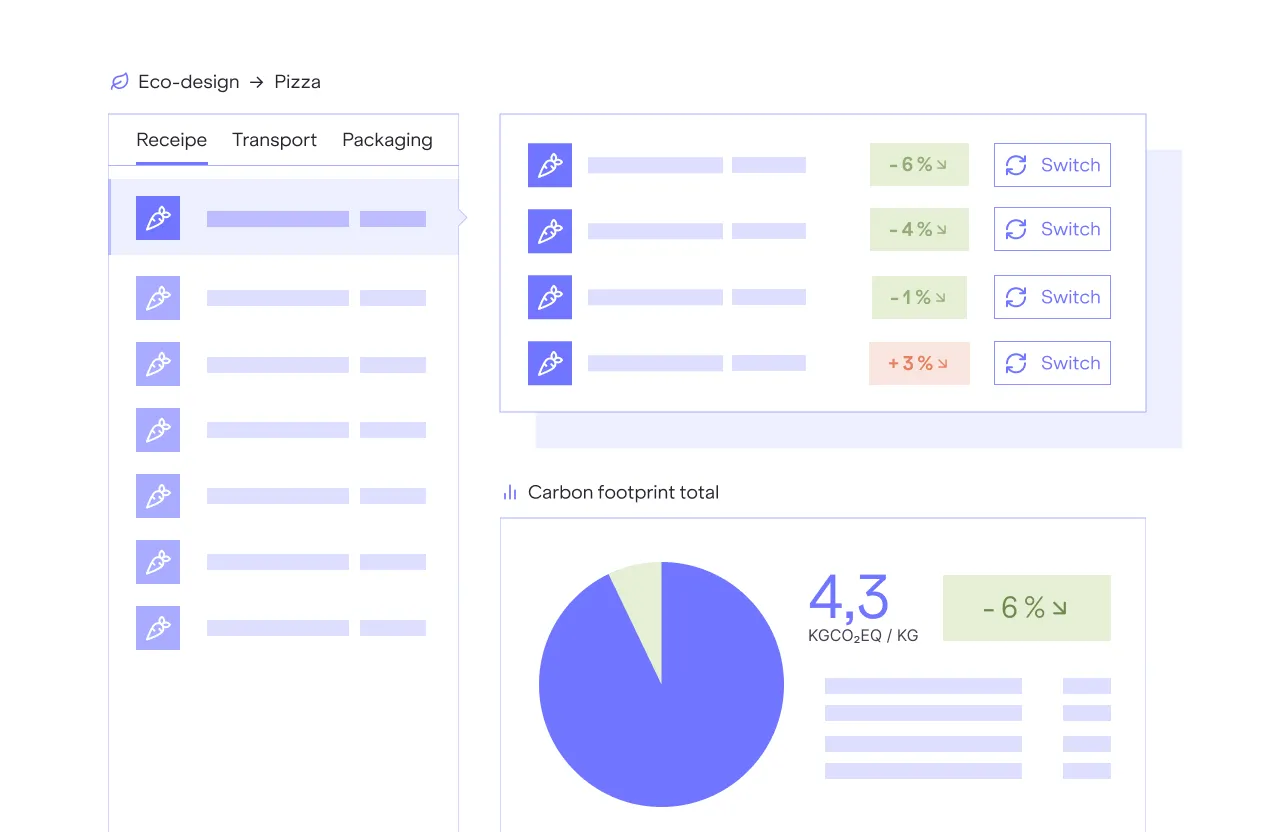Viewport: 1280px width, 832px height.
Task: Toggle the -6% reduction badge on the first row
Action: 918,164
